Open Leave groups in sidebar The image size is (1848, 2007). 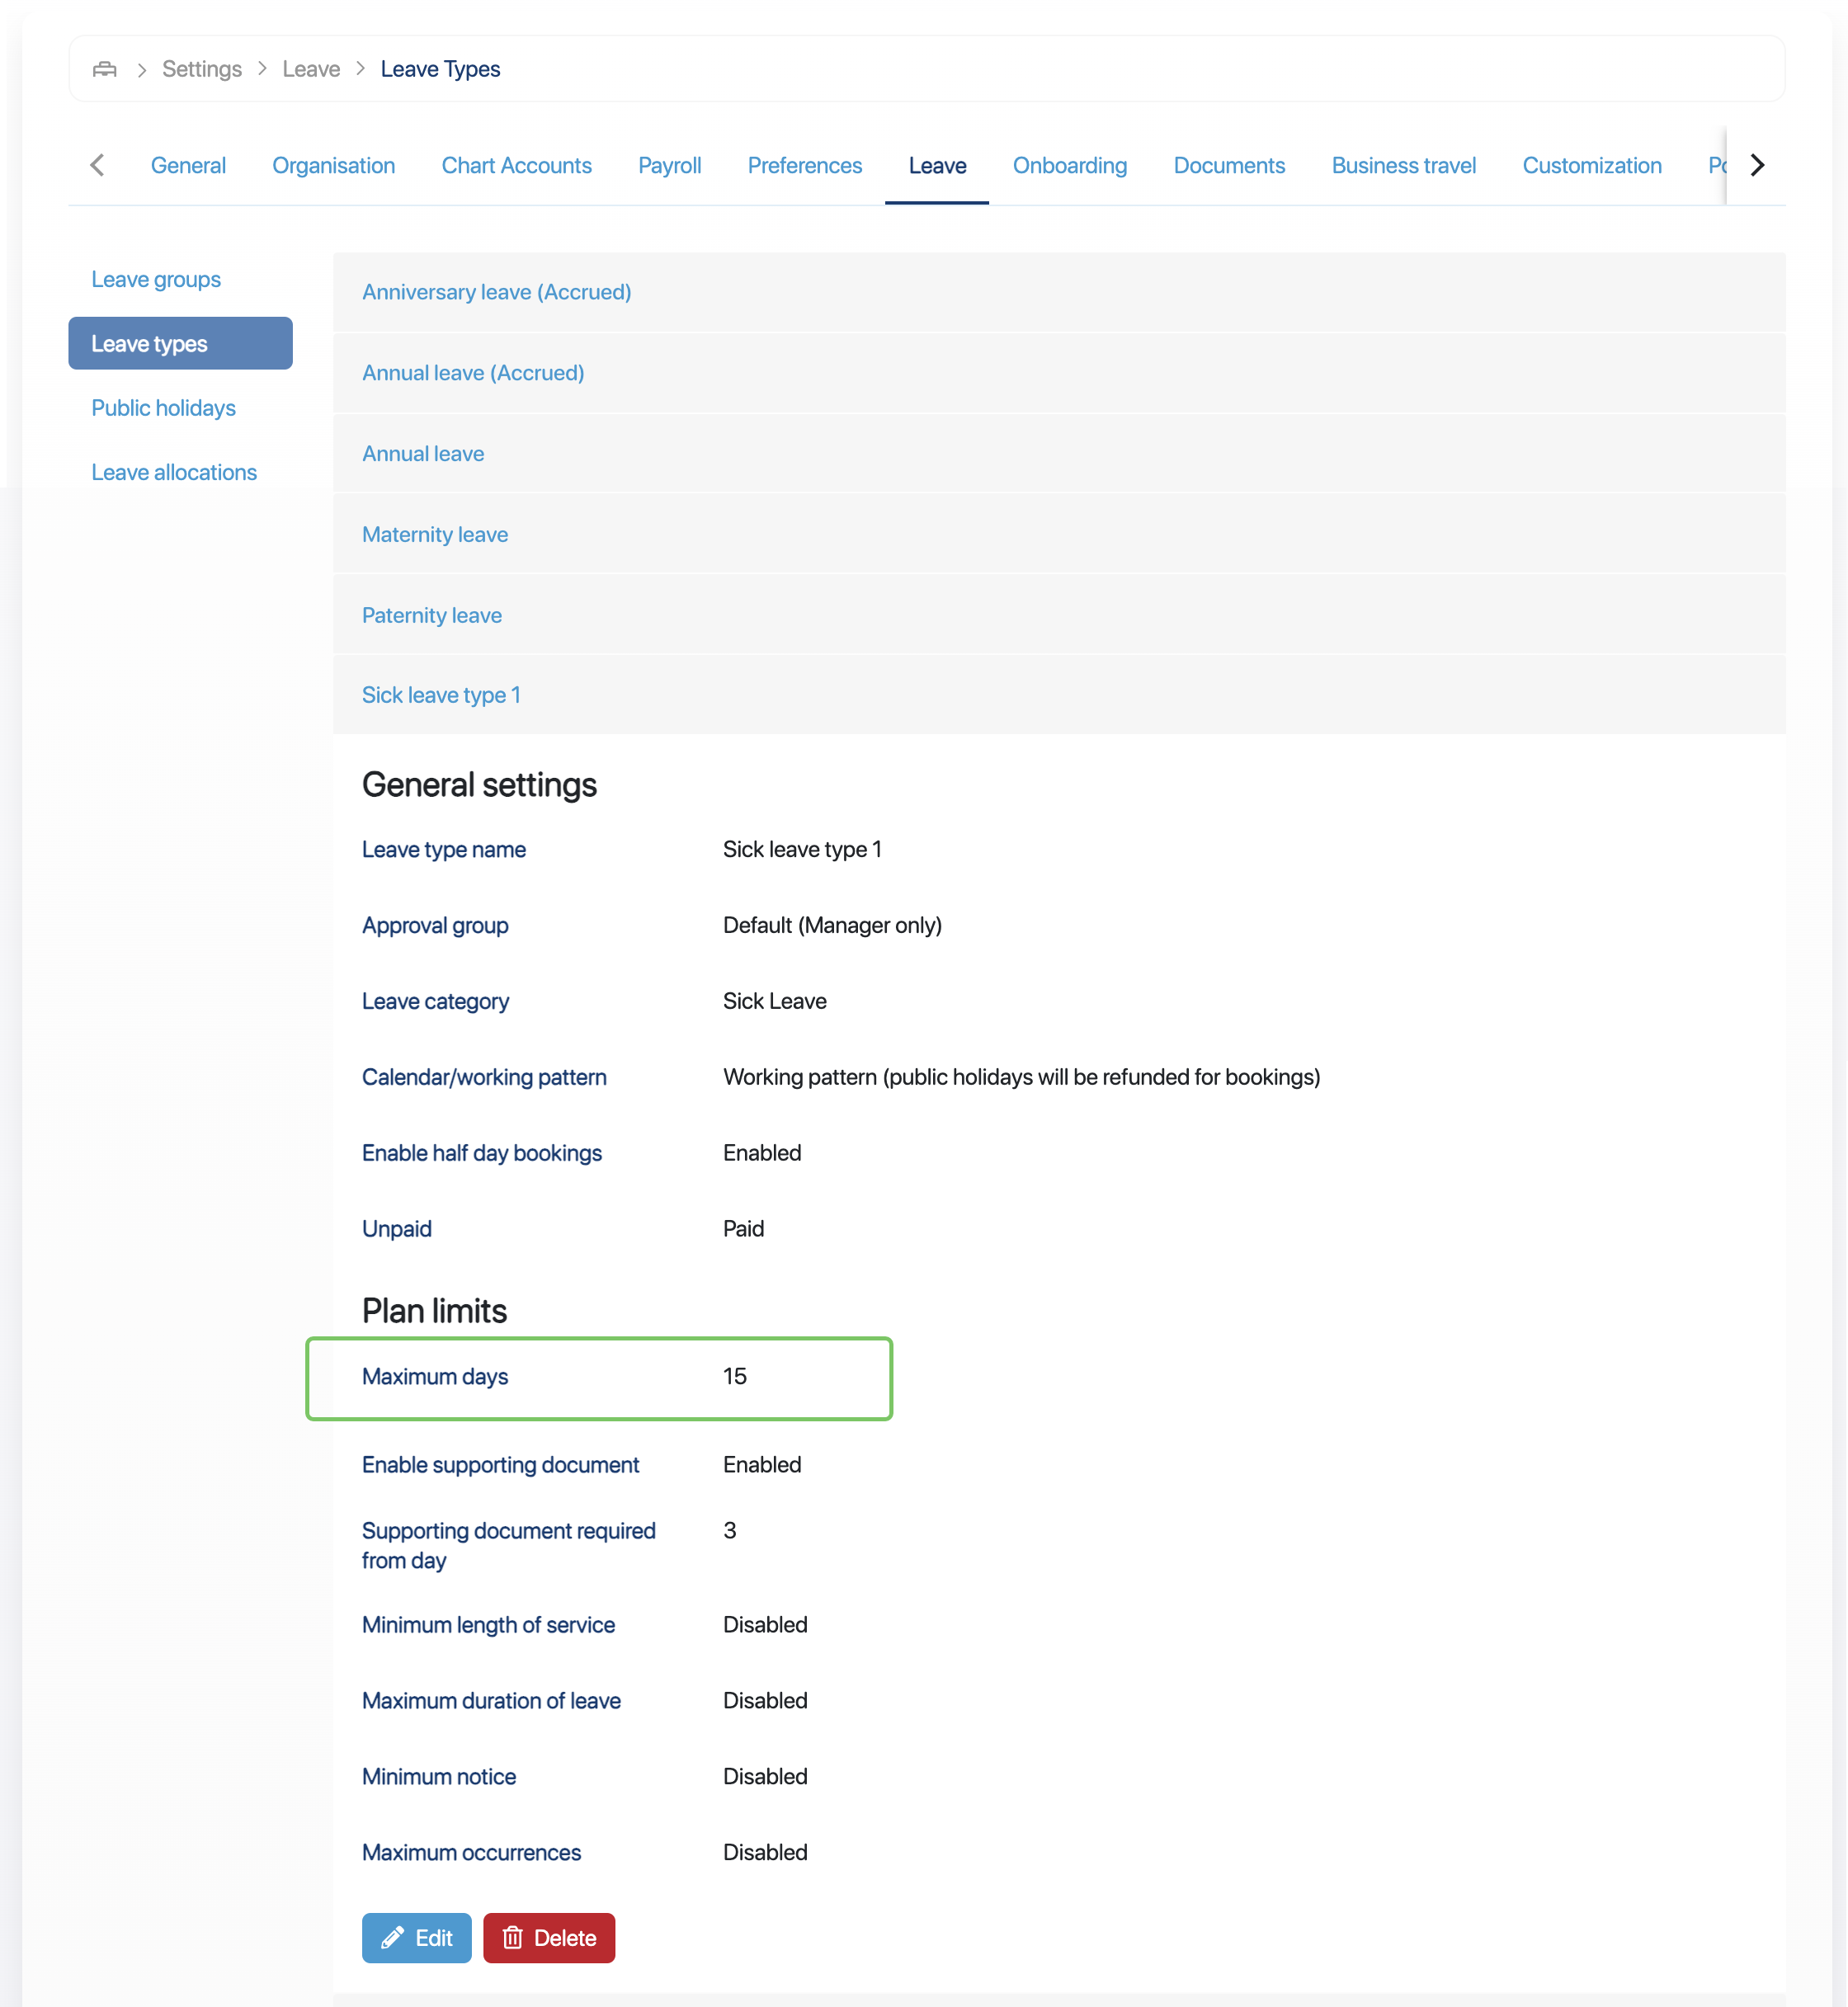(x=156, y=279)
